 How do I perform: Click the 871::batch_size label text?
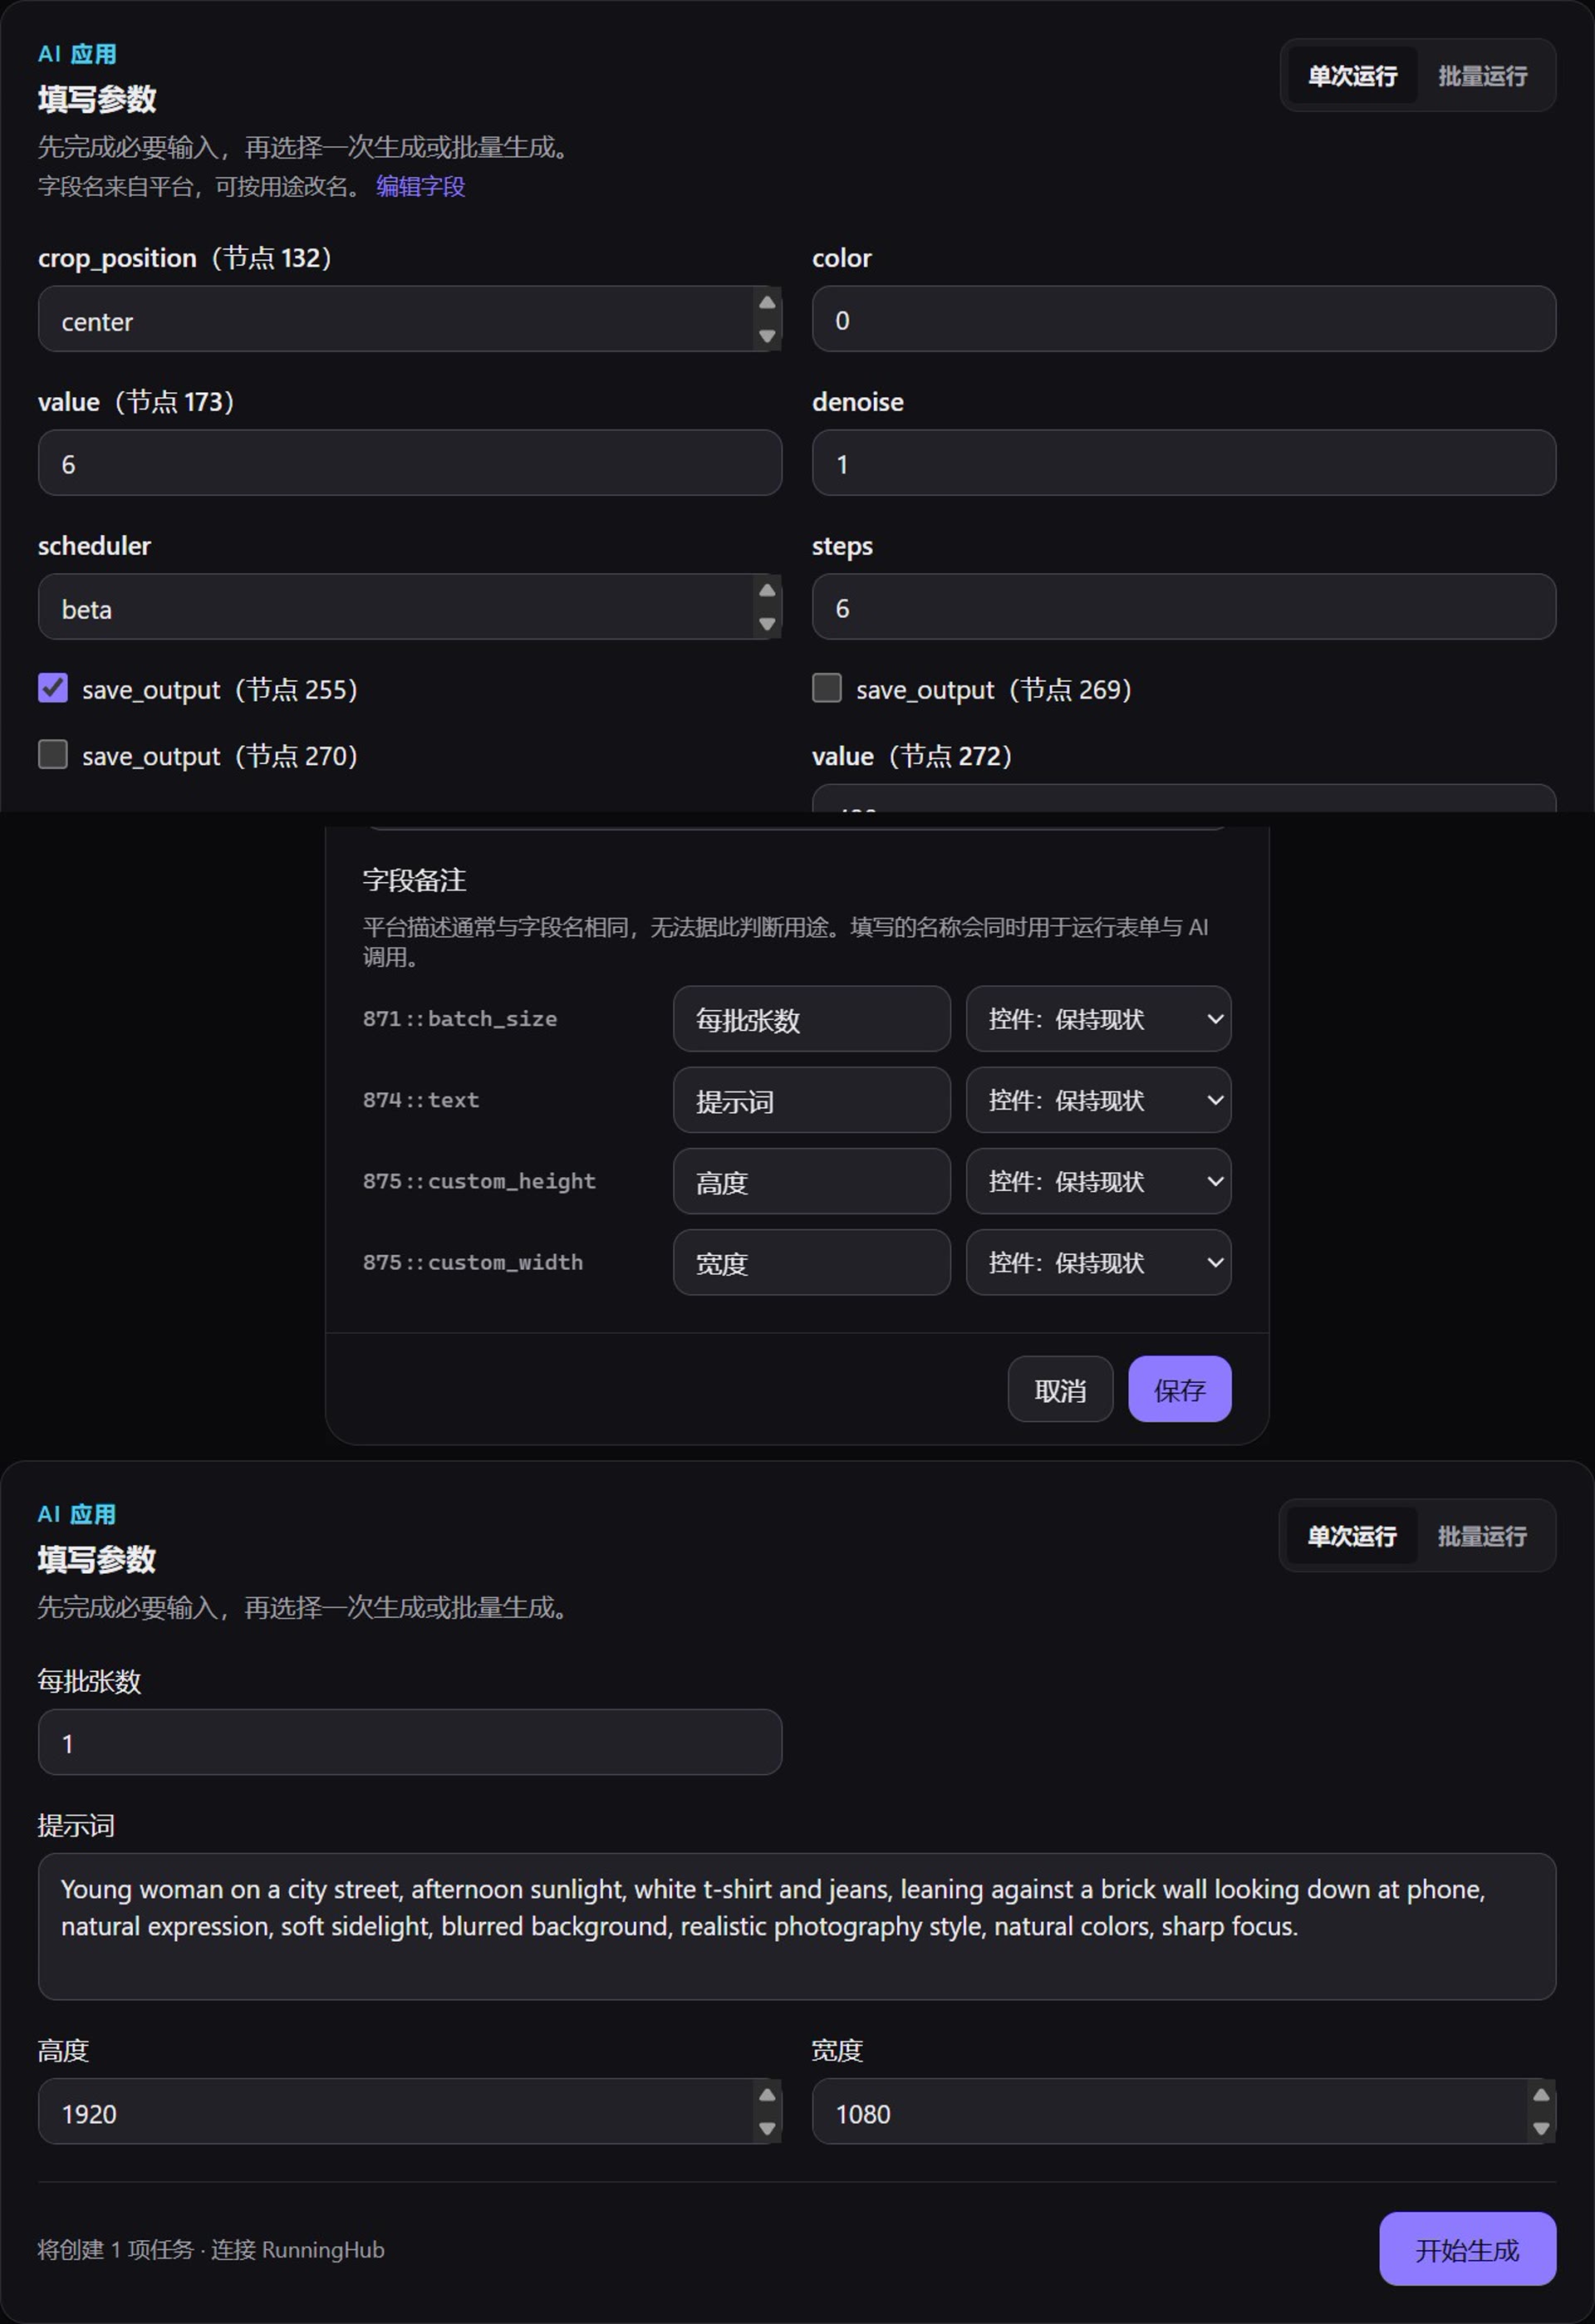pyautogui.click(x=460, y=1019)
